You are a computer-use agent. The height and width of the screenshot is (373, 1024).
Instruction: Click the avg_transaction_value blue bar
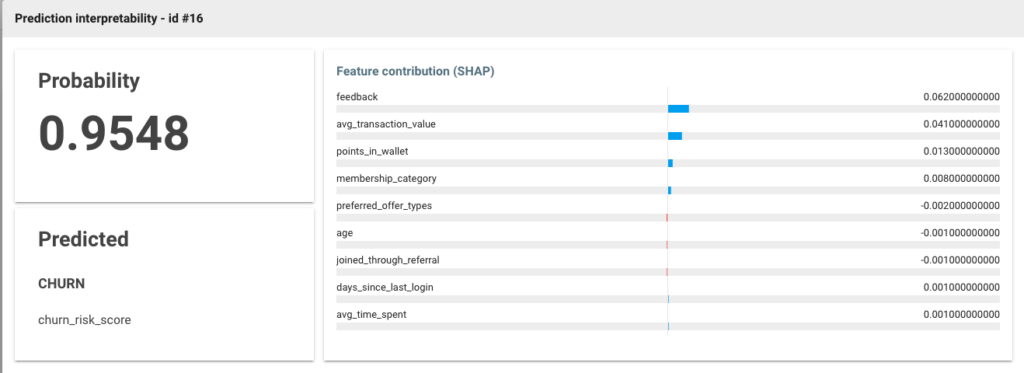(x=675, y=136)
